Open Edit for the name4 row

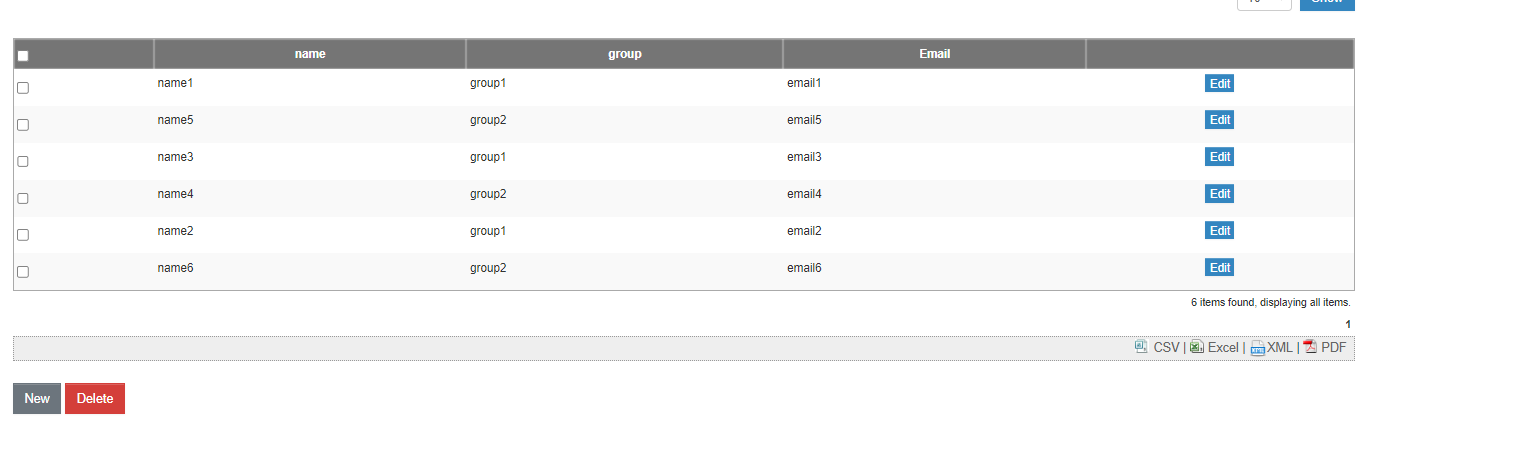[1219, 194]
